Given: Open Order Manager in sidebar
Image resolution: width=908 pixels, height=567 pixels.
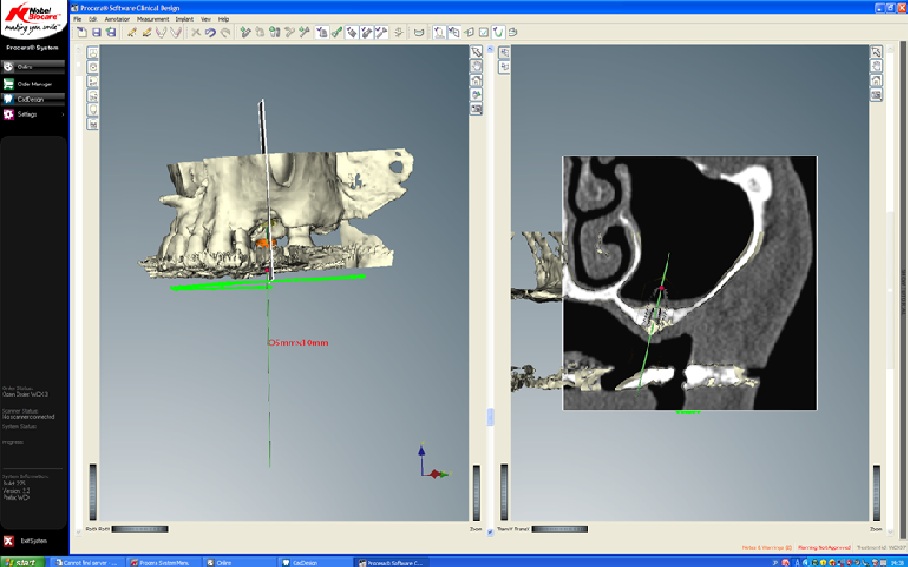Looking at the screenshot, I should pyautogui.click(x=33, y=84).
